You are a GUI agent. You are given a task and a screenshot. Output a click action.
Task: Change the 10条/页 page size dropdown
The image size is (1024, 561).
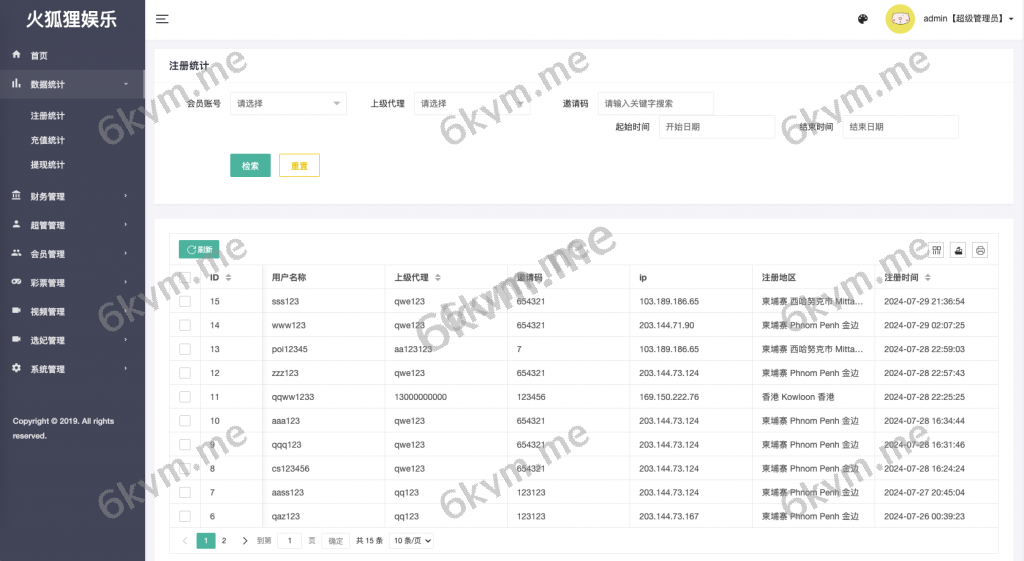tap(412, 541)
